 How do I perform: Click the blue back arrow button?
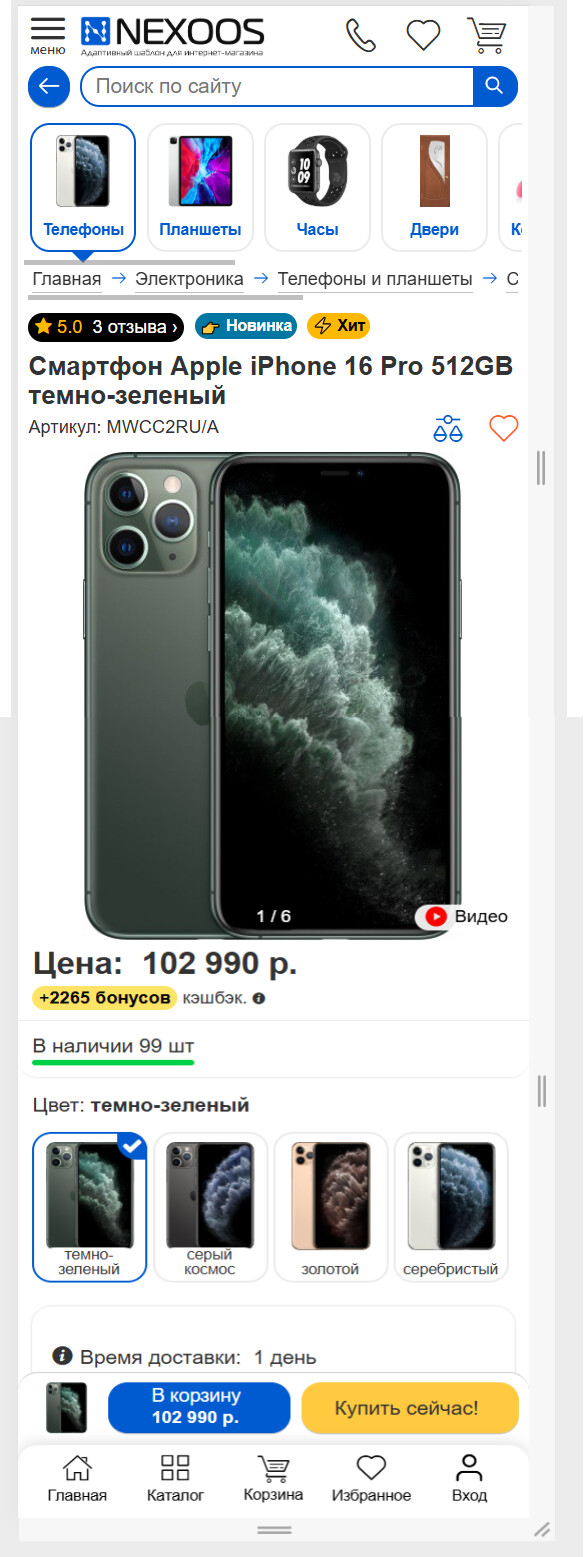[49, 87]
